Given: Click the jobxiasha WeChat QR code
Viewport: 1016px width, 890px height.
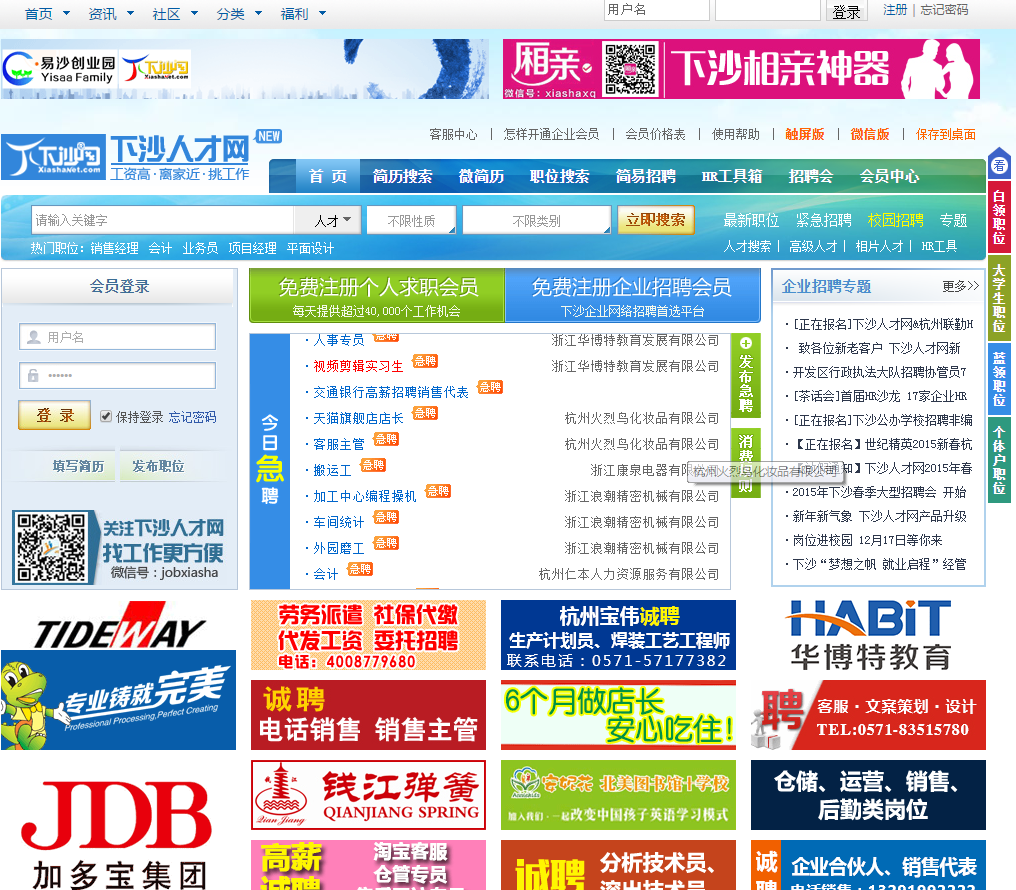Looking at the screenshot, I should coord(51,548).
